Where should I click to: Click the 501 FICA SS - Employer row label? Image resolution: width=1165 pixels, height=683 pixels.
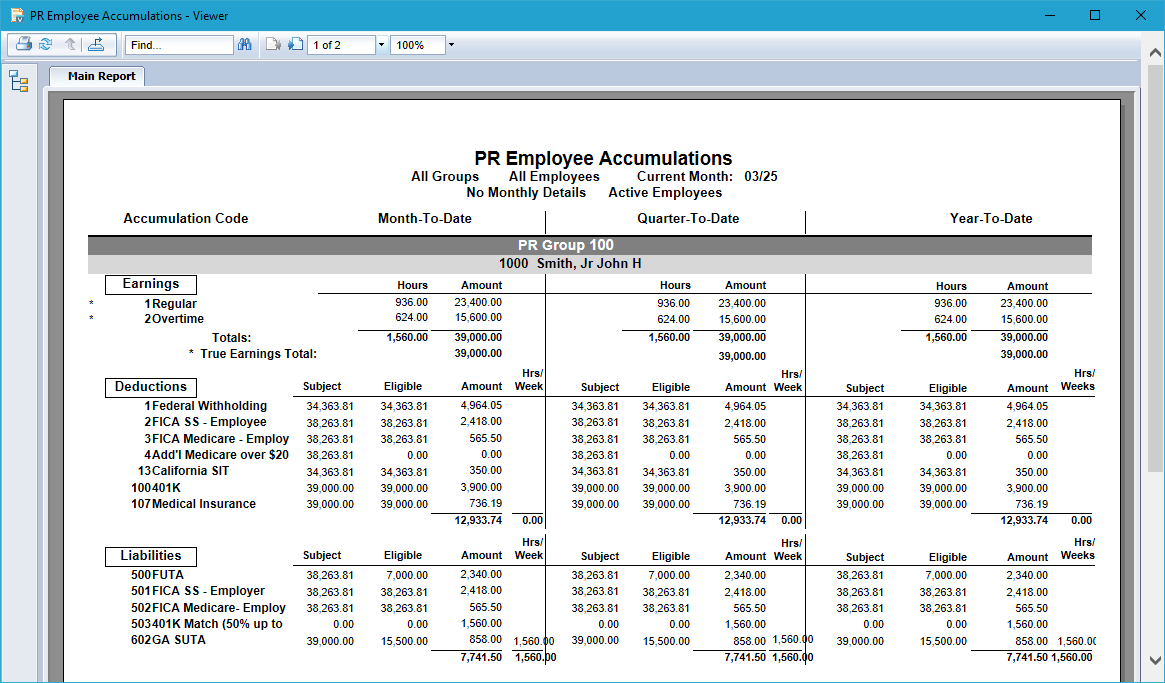(x=198, y=591)
